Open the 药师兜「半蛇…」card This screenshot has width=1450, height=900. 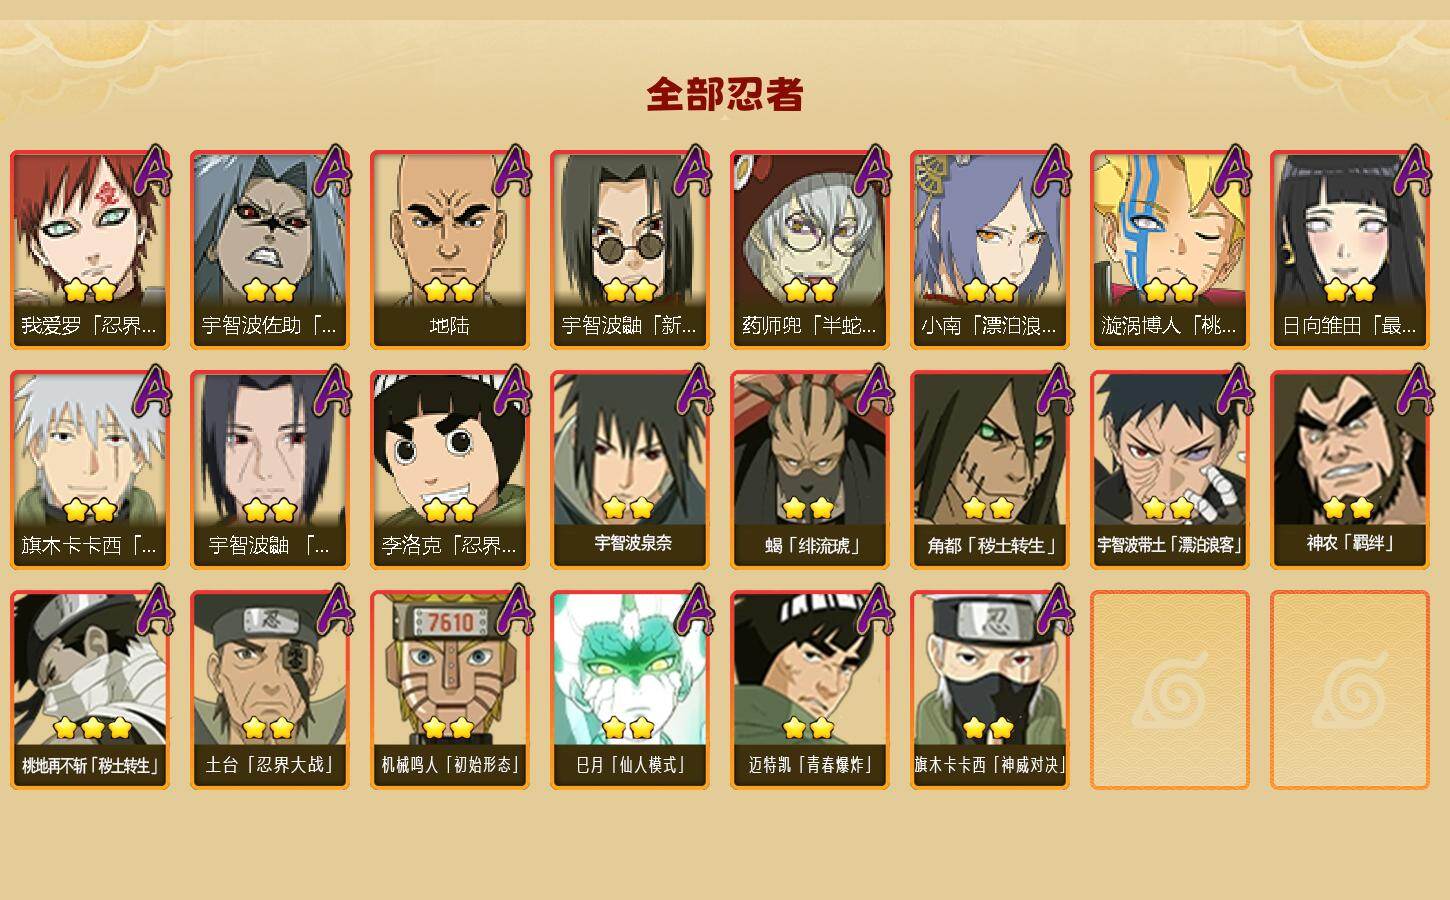pyautogui.click(x=810, y=250)
